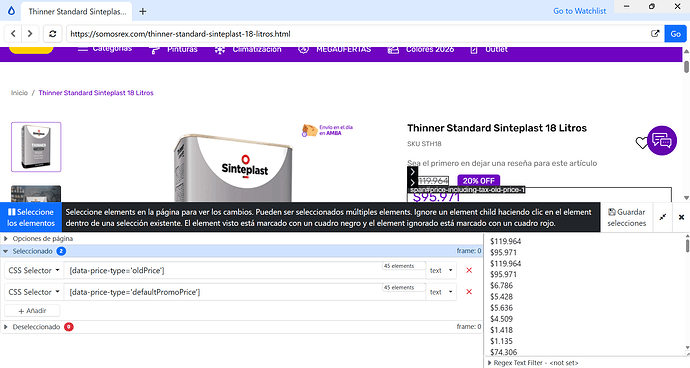Click the blue 2 count badge on Seleccionado
This screenshot has width=690, height=368.
click(x=61, y=251)
